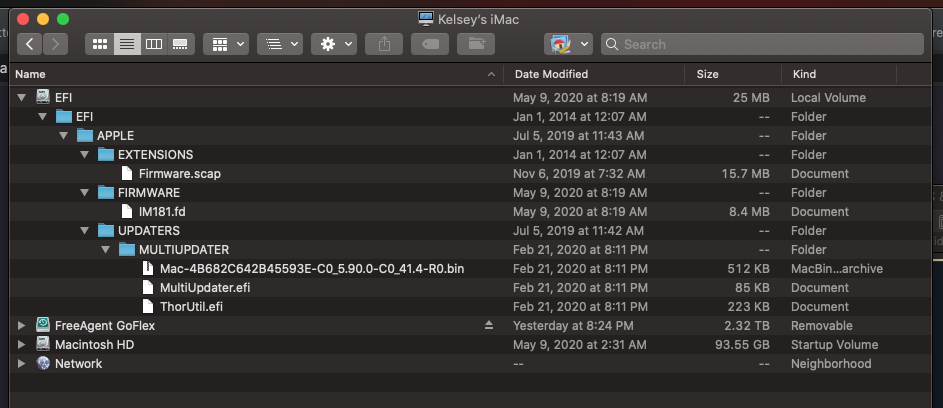Expand the FreeAgent GoFlex drive
This screenshot has width=943, height=408.
point(22,326)
